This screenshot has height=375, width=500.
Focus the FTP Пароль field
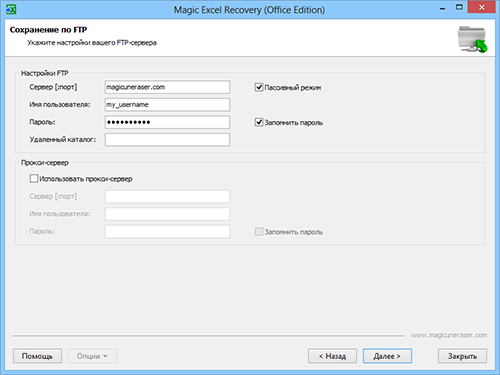click(167, 122)
